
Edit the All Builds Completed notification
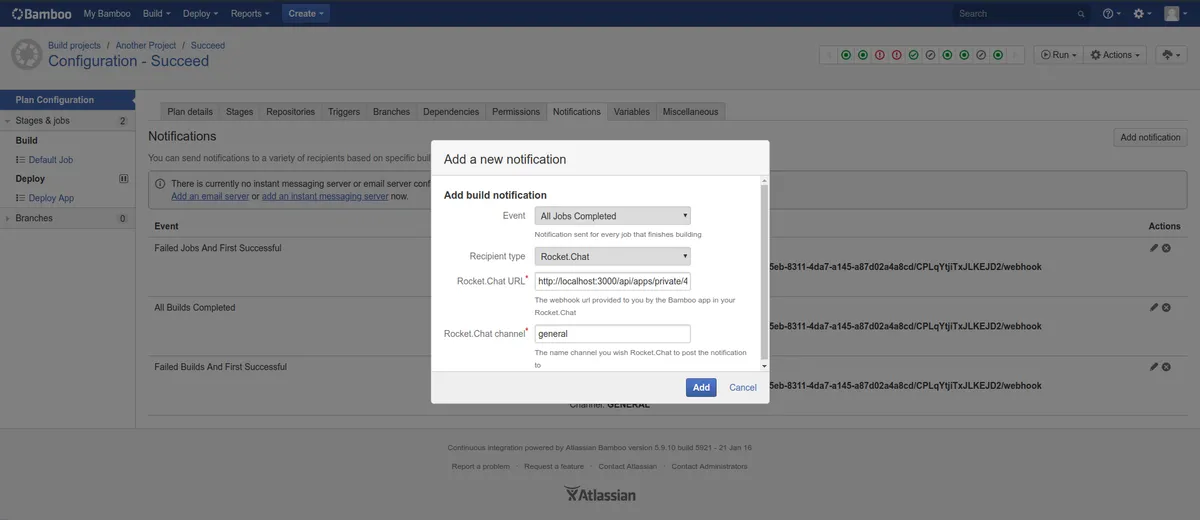pos(1154,307)
